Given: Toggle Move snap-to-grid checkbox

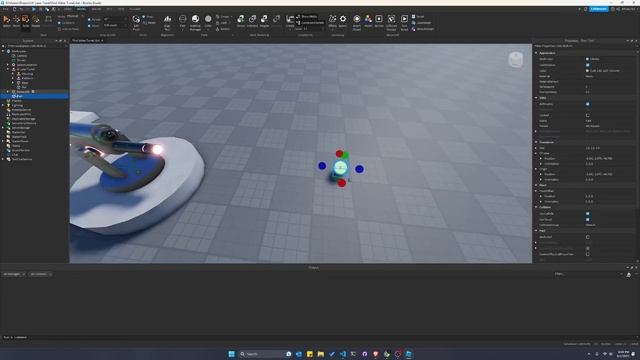Looking at the screenshot, I should click(89, 25).
